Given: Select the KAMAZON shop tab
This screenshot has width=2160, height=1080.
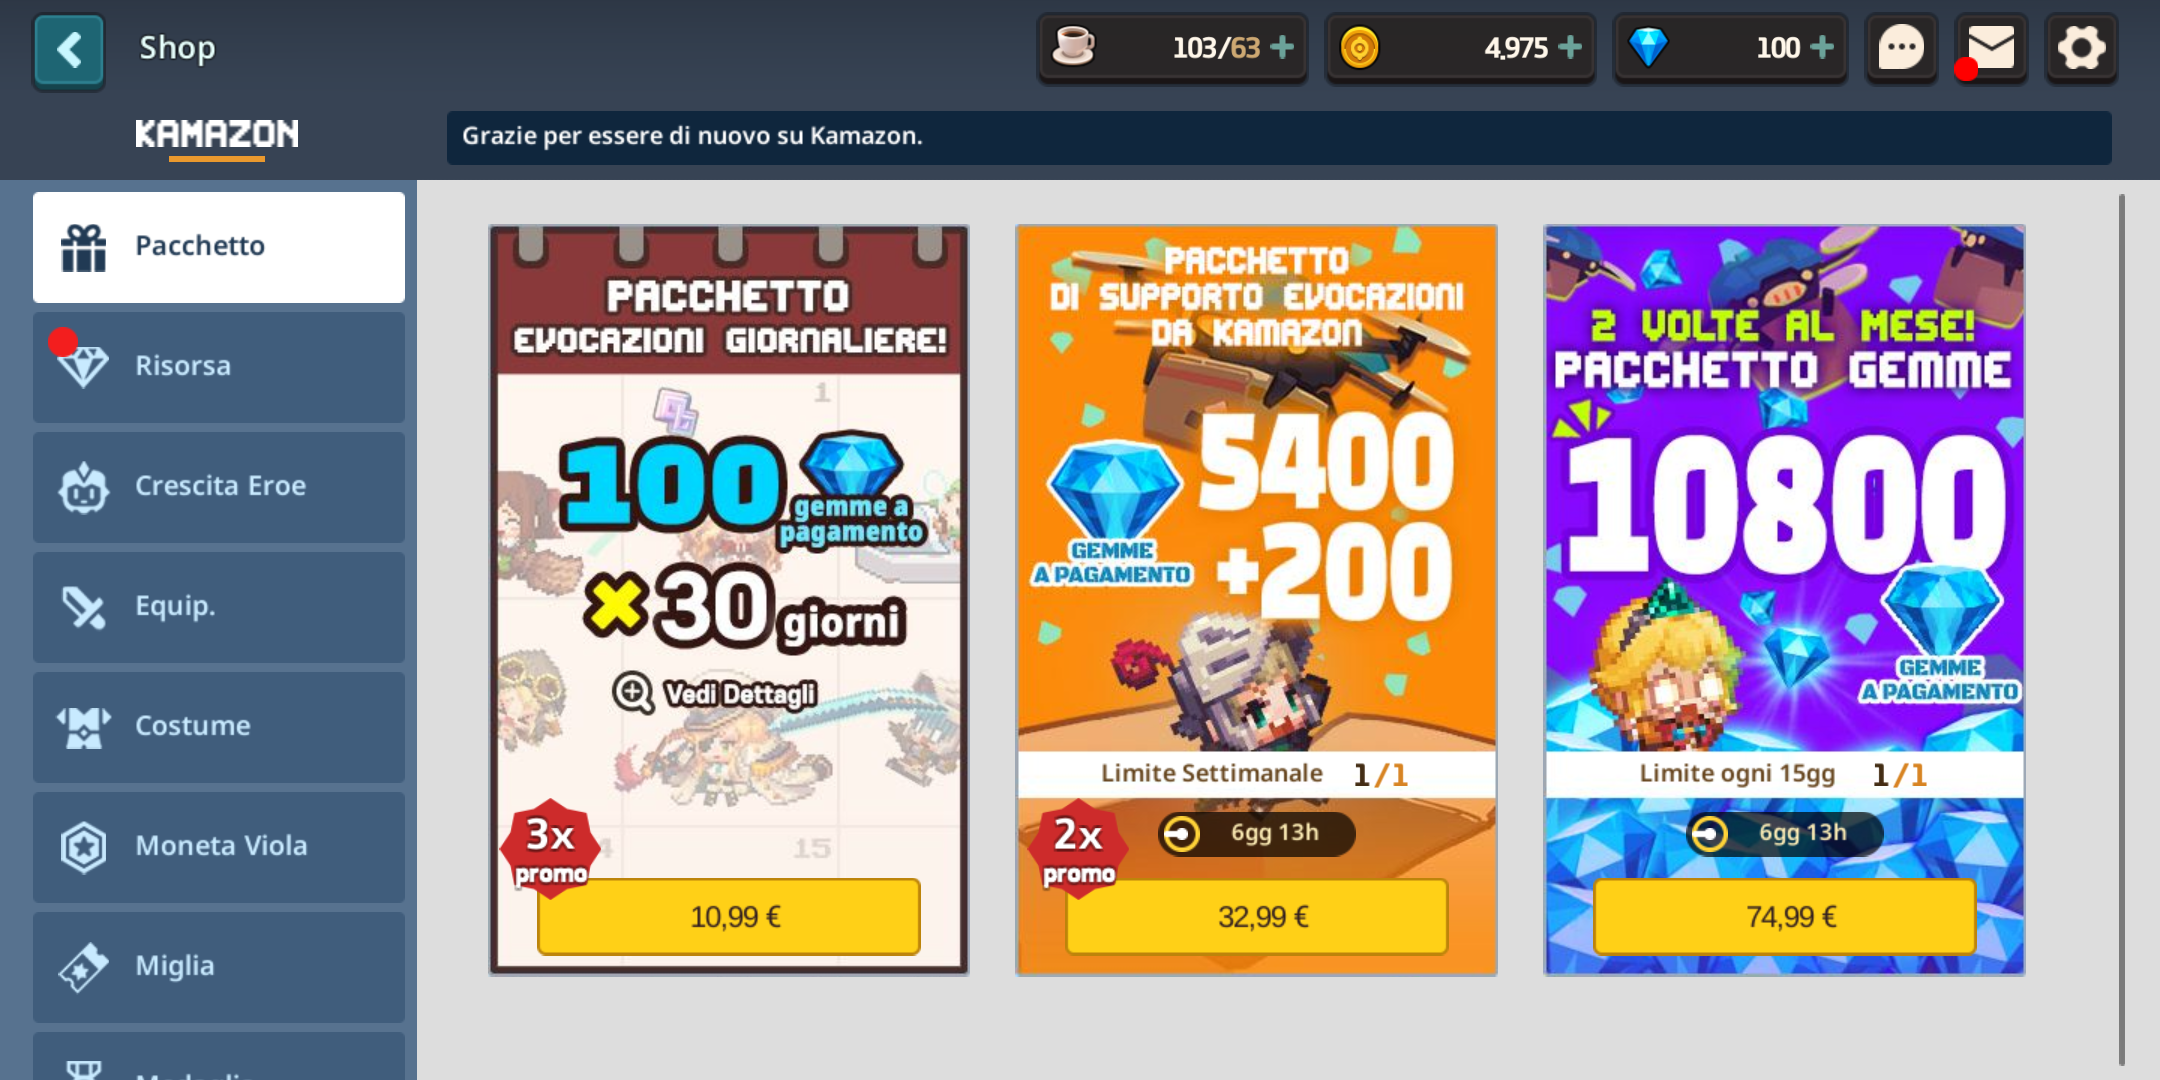Looking at the screenshot, I should 217,135.
